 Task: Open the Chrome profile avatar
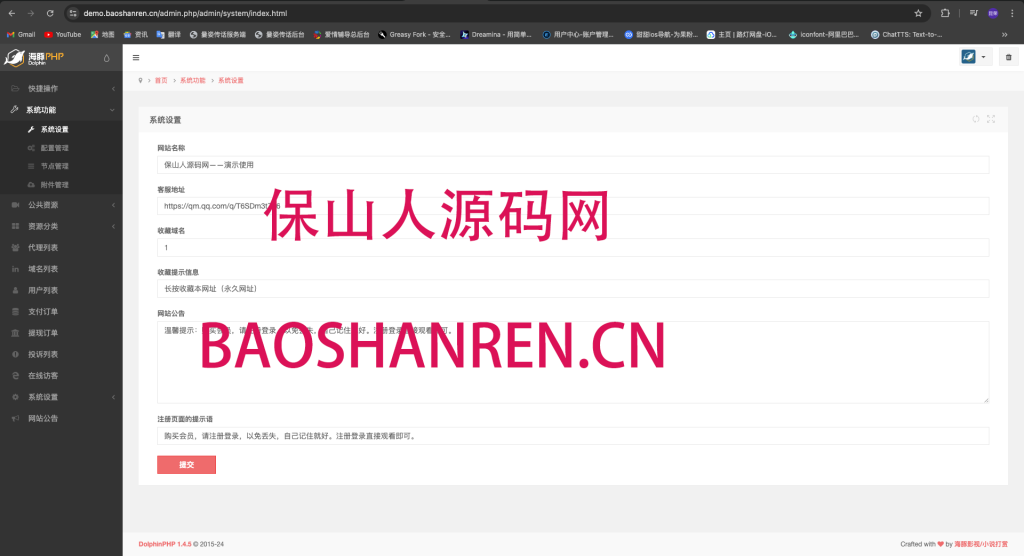pyautogui.click(x=993, y=13)
